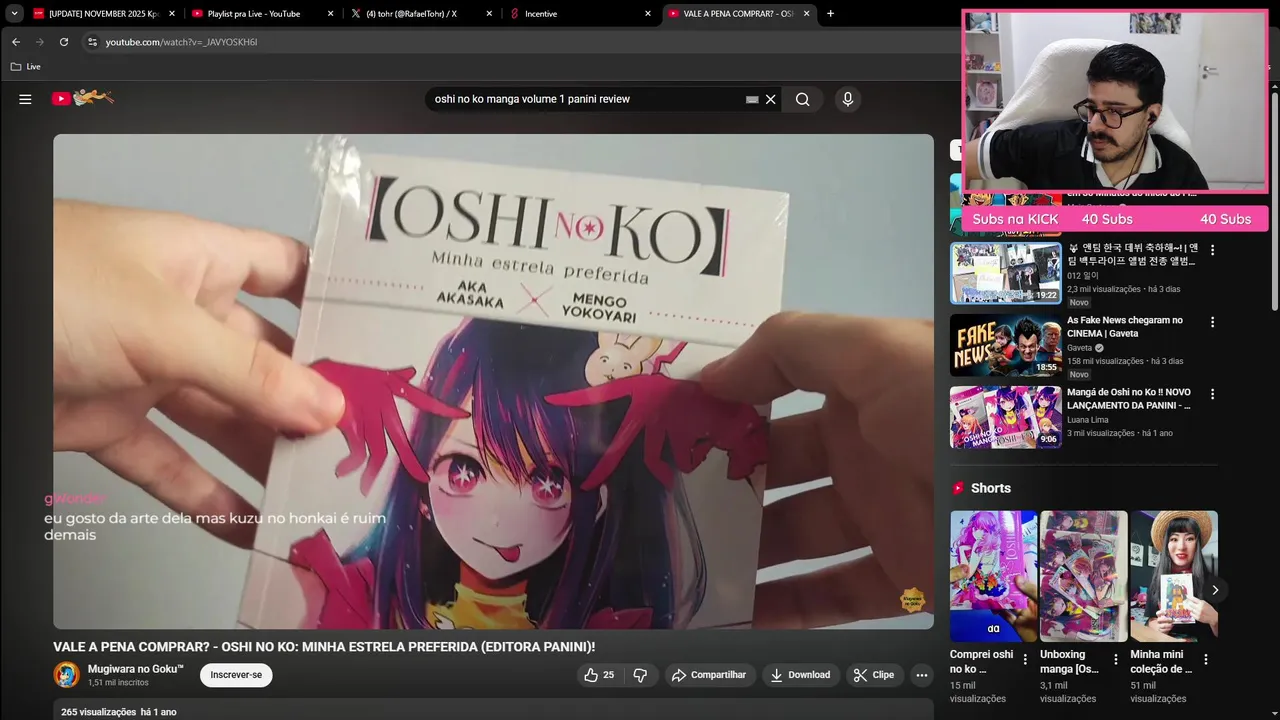Open Mangá de Oshi no Ko thumbnail
The width and height of the screenshot is (1280, 720).
1005,417
